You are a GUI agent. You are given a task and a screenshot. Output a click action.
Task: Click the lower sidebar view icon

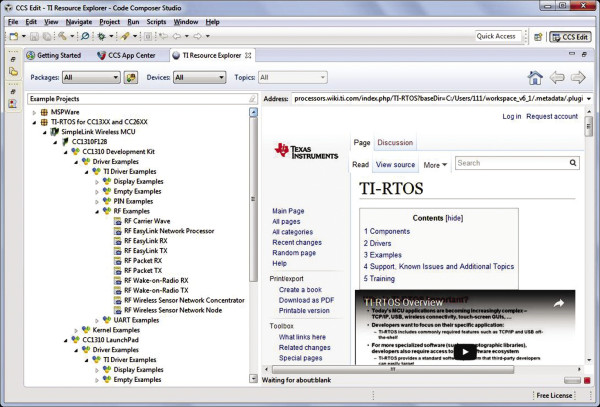pyautogui.click(x=13, y=104)
